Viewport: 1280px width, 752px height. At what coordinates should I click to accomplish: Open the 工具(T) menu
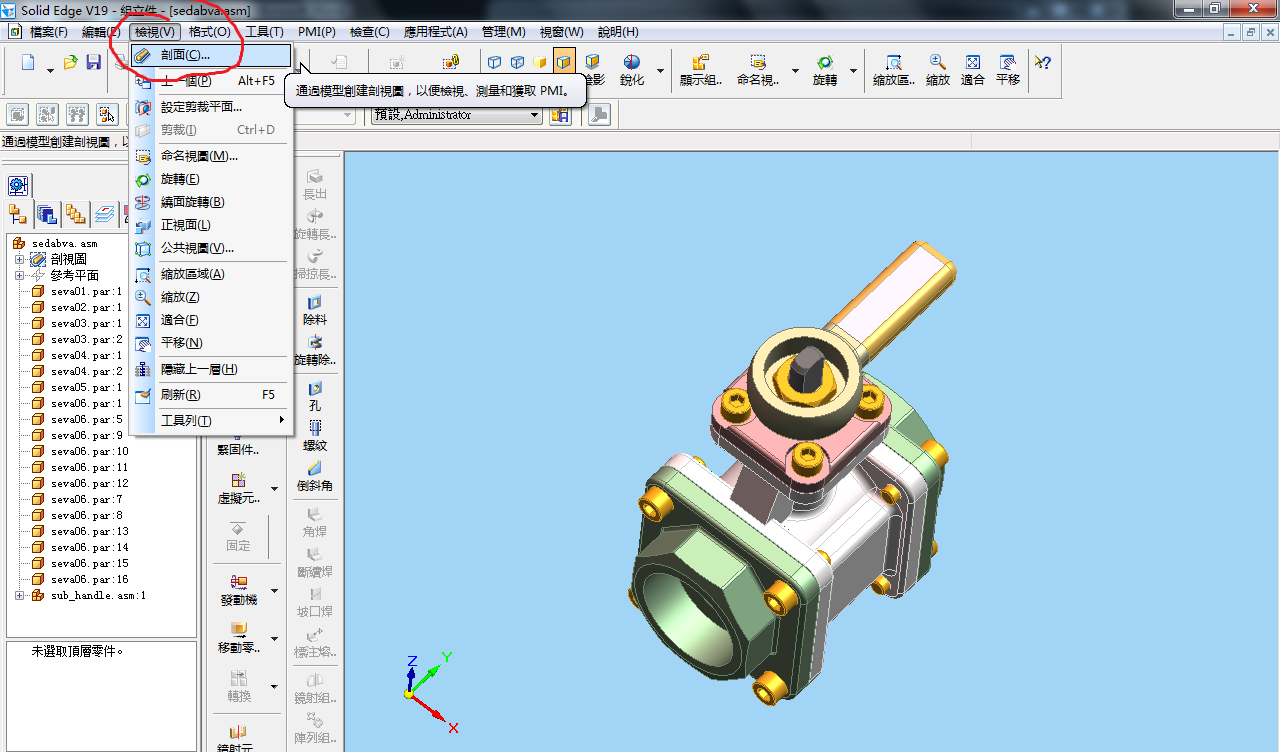[264, 32]
